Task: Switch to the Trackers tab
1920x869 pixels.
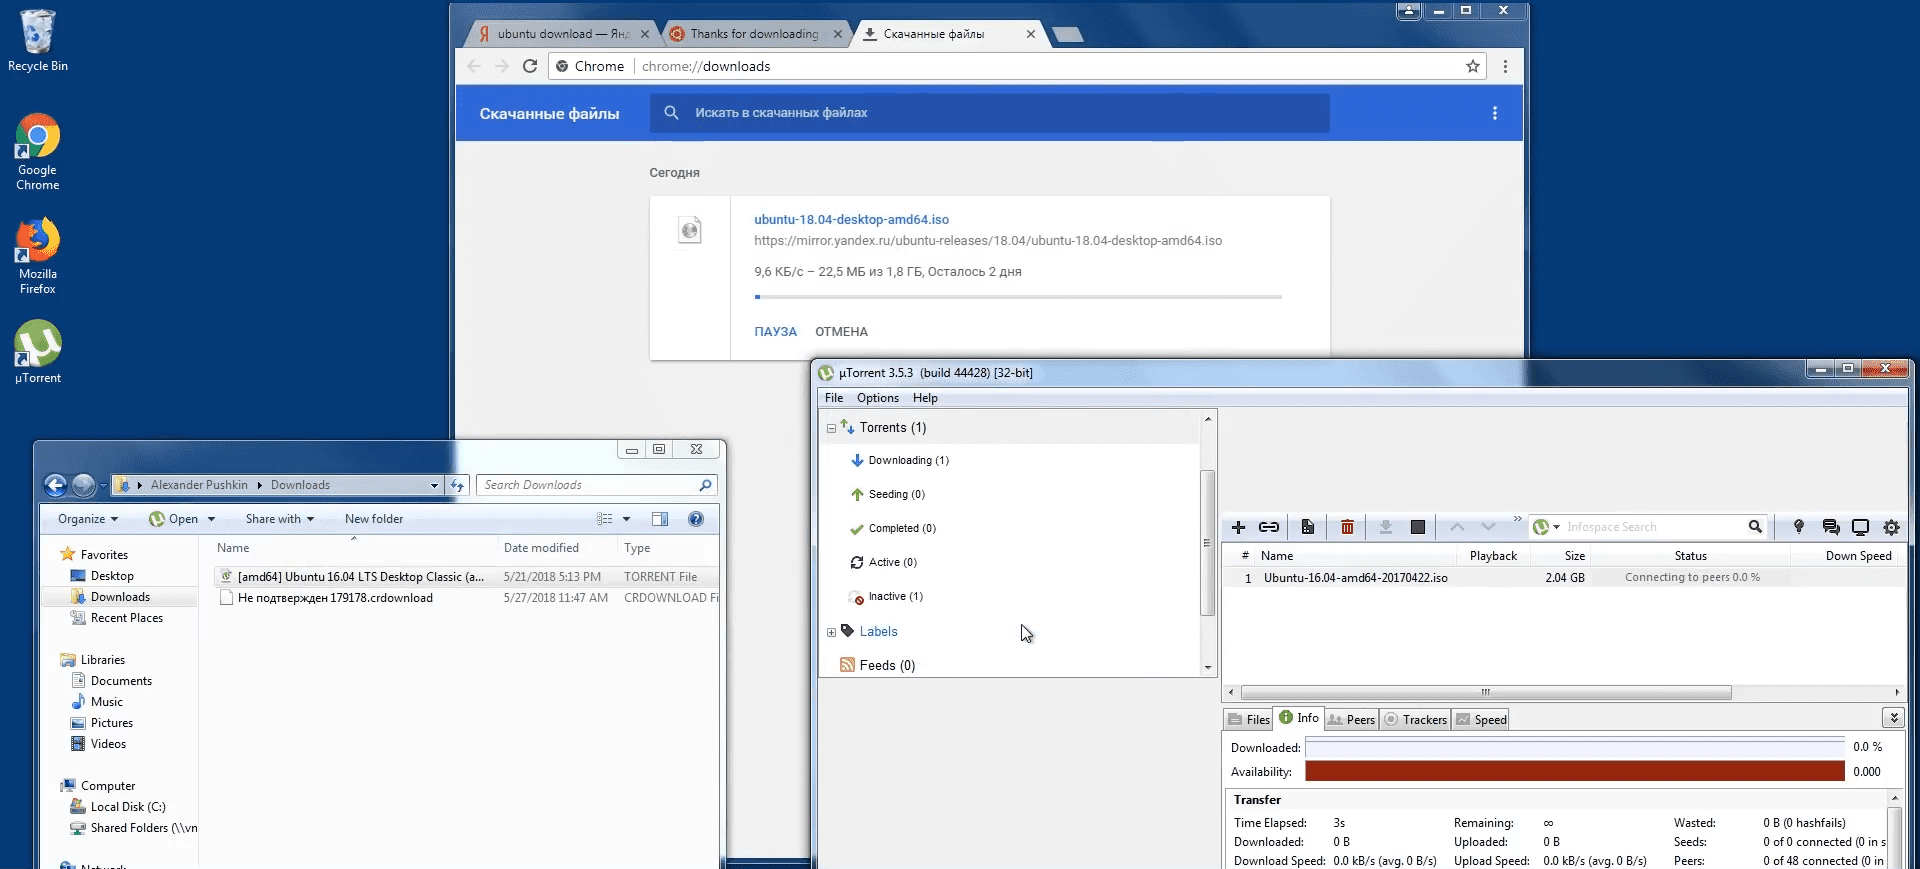Action: point(1415,719)
